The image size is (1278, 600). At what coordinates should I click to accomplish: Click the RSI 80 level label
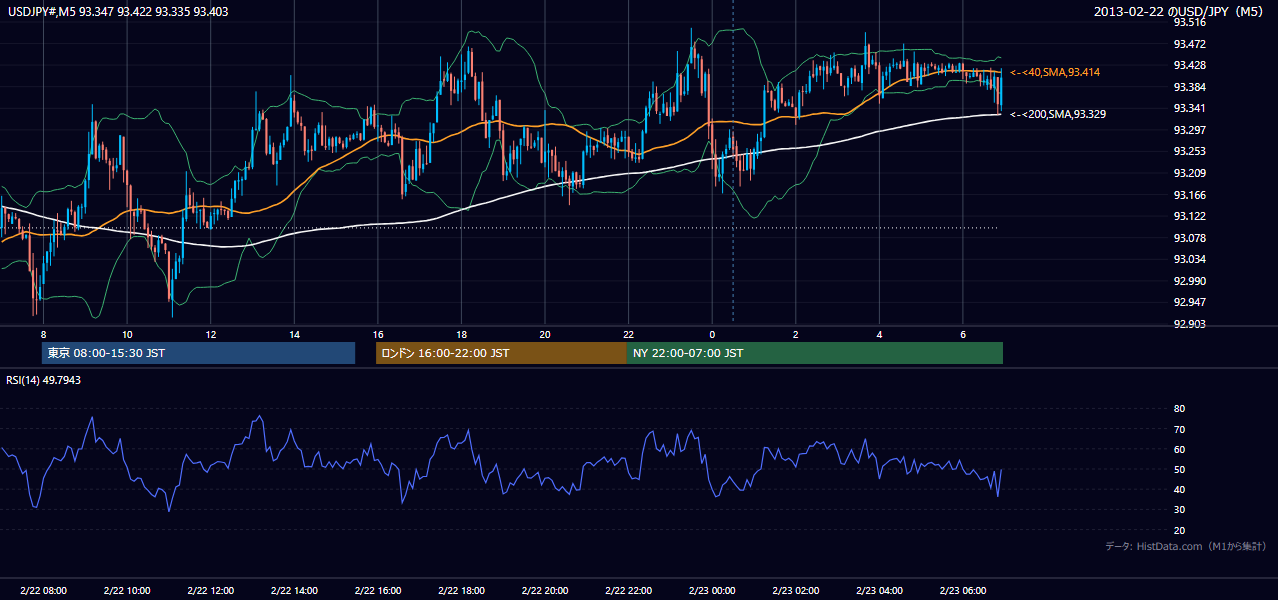tap(1179, 409)
